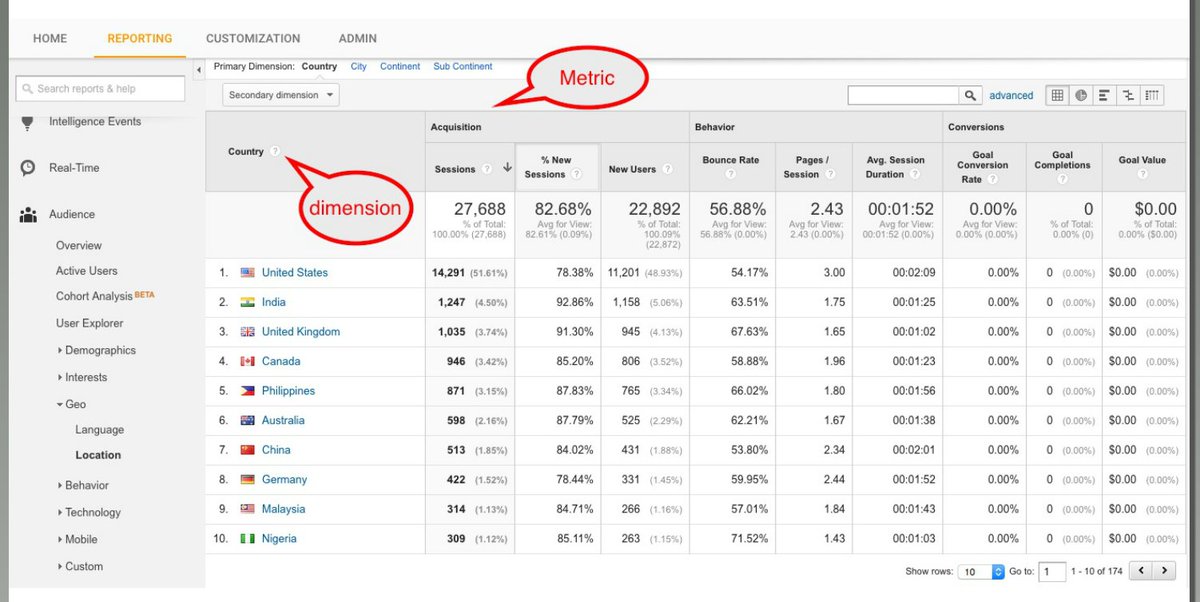Click the table search input box

click(x=903, y=95)
